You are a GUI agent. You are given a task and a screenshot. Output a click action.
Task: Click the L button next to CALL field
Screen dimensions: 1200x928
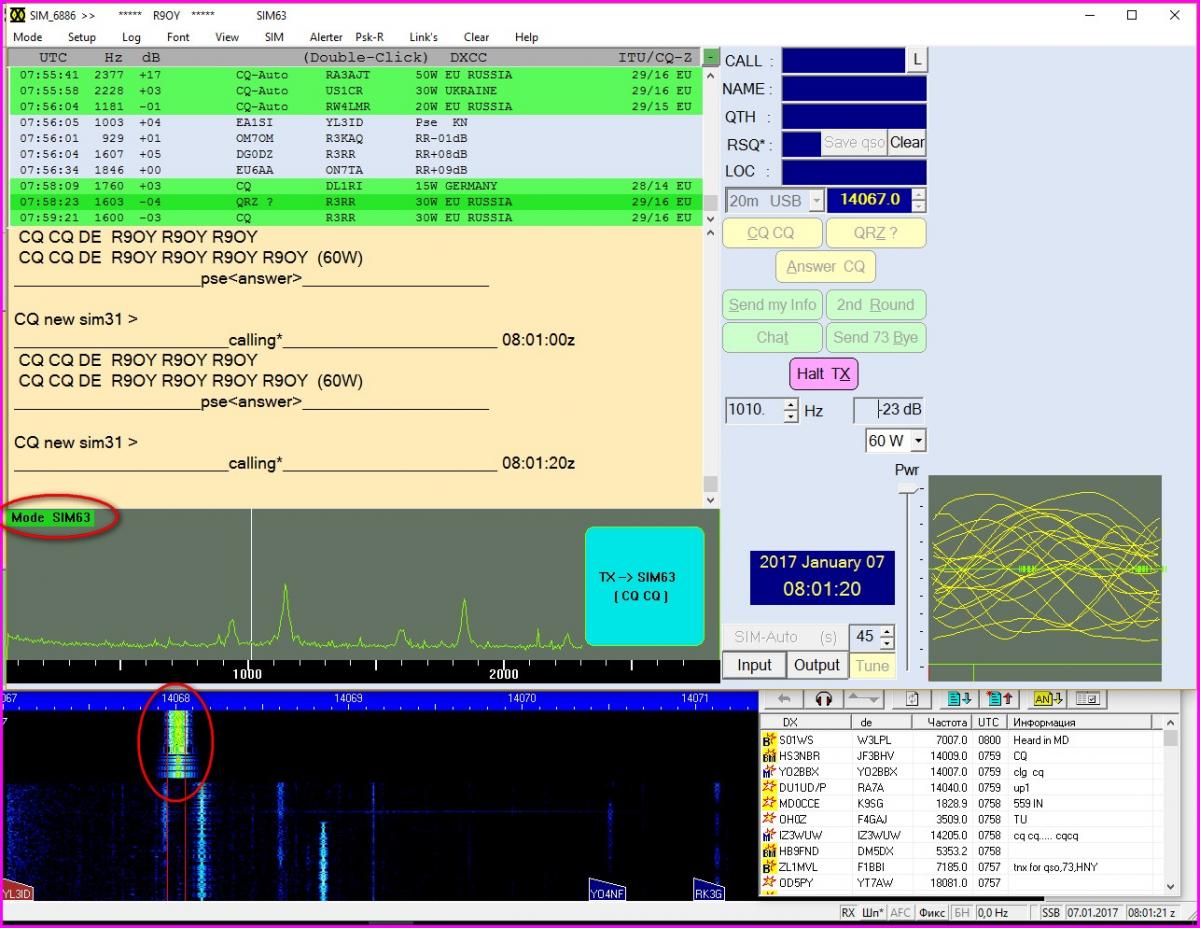point(916,61)
